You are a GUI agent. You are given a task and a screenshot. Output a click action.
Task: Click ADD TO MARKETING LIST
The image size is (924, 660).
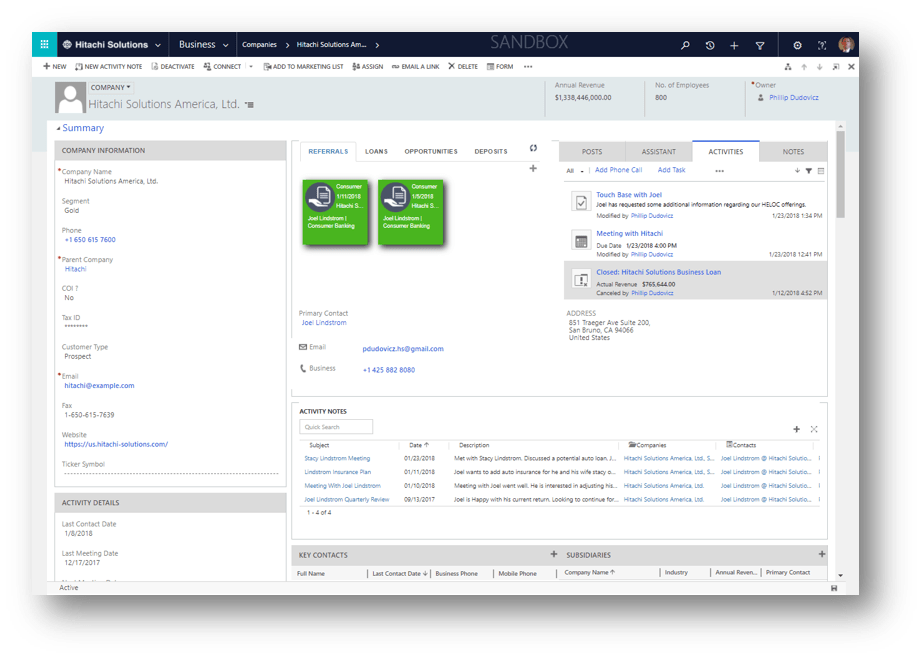pos(303,67)
